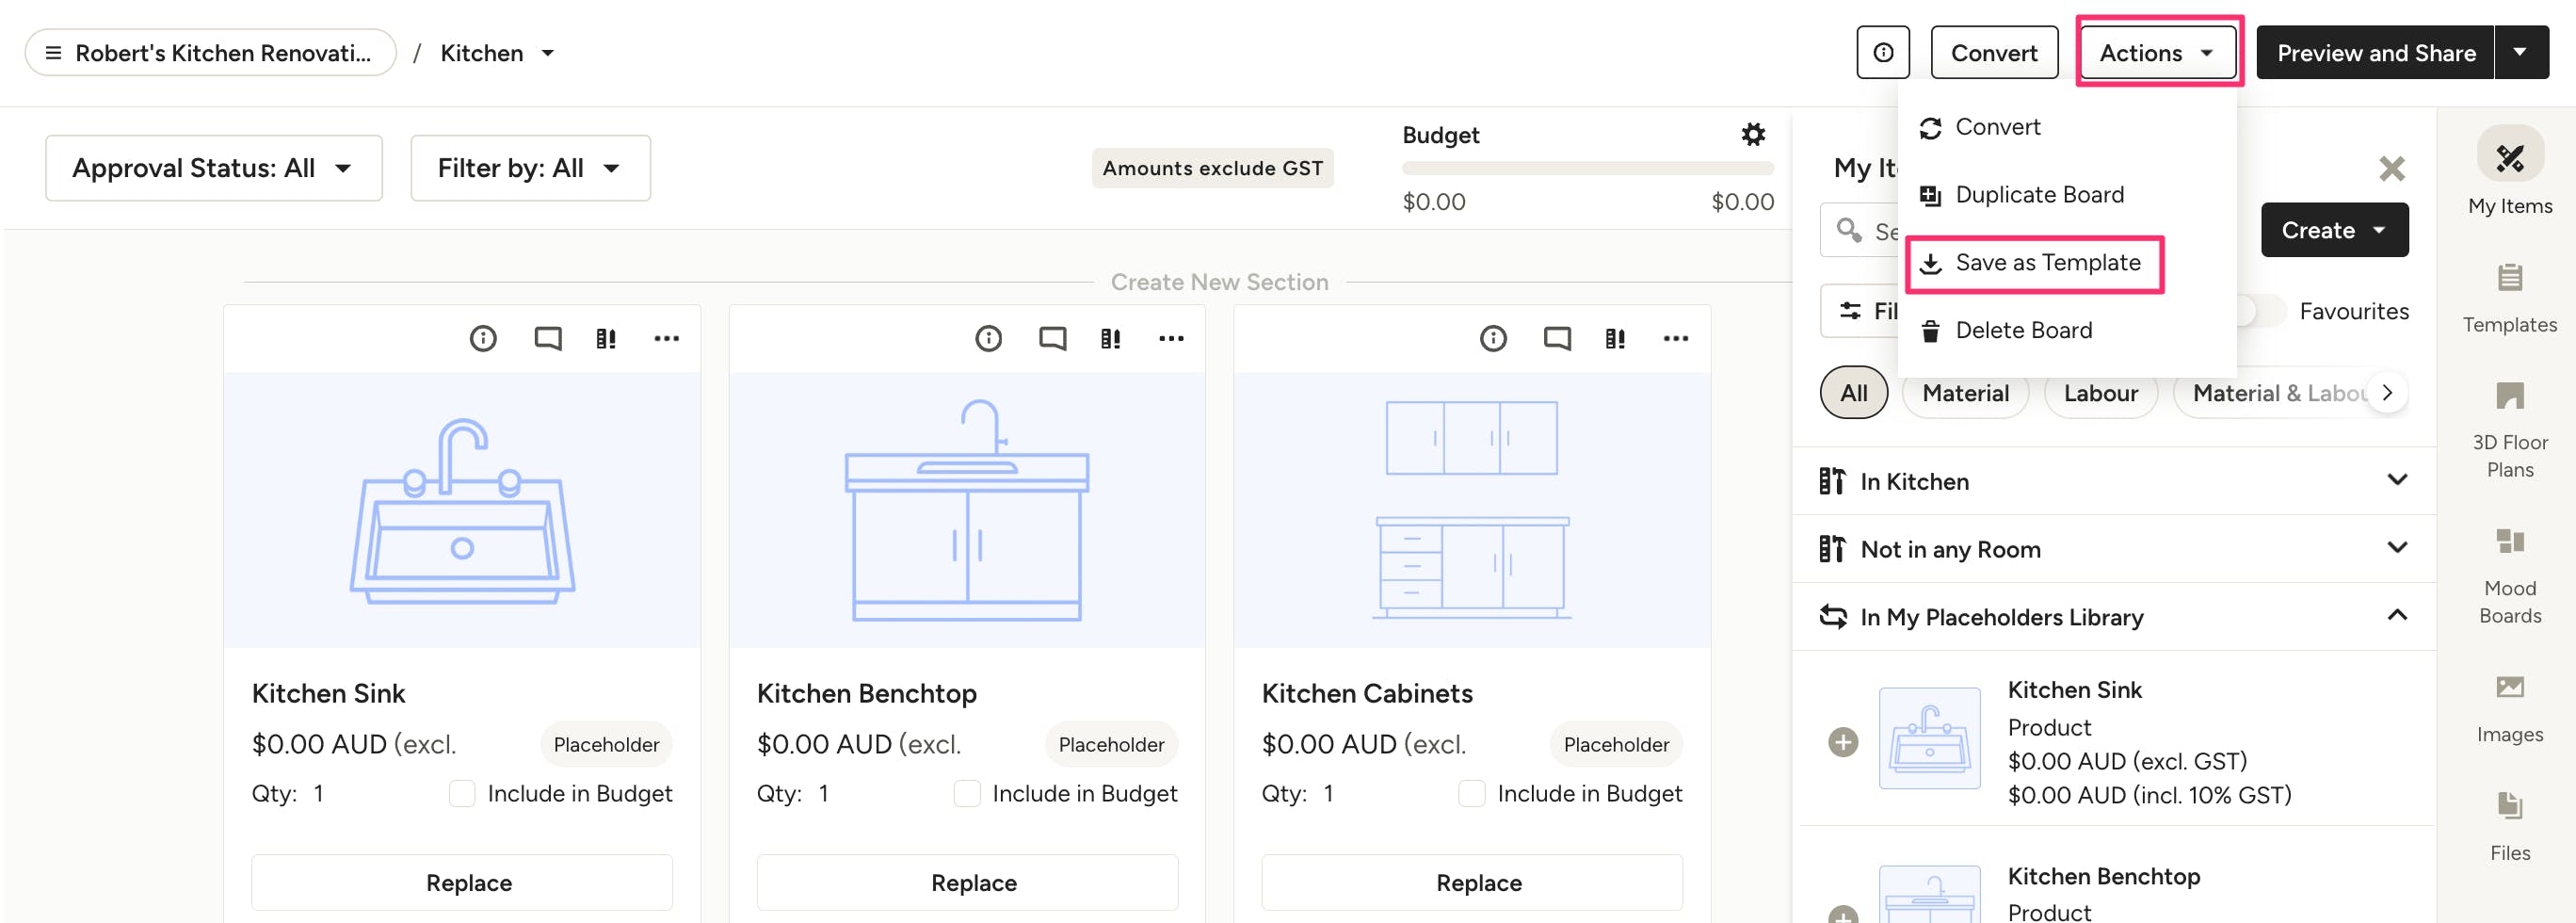Select the Material filter chip
Viewport: 2576px width, 923px height.
(x=1964, y=393)
